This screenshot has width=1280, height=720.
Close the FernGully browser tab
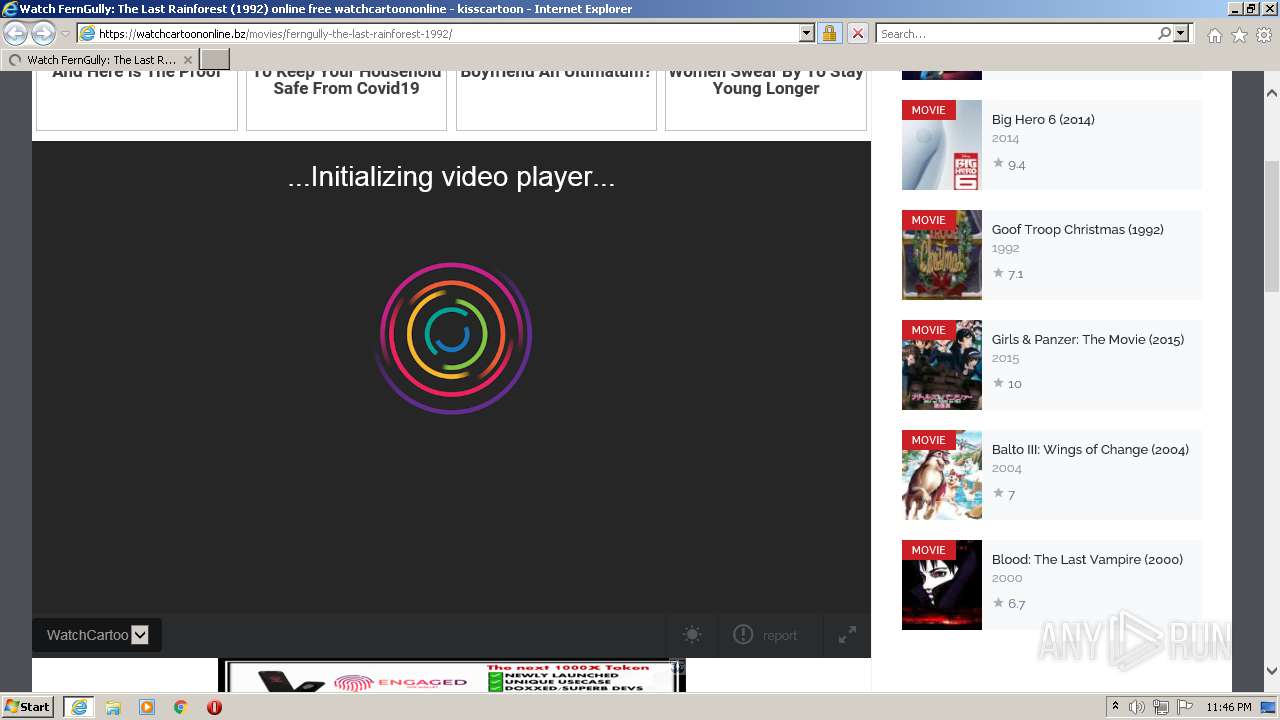pyautogui.click(x=187, y=60)
